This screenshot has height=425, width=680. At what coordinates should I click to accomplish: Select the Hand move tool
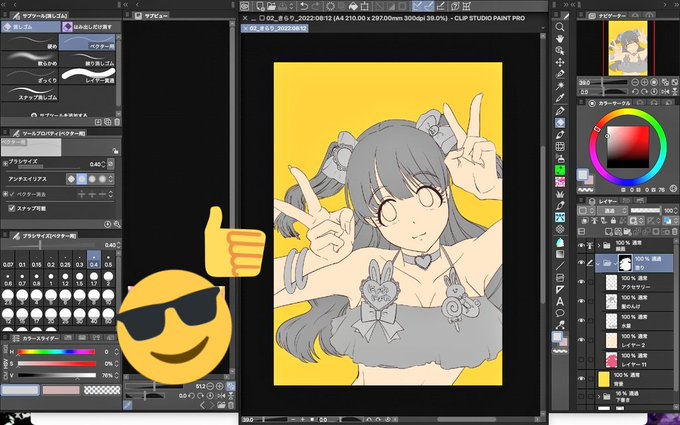(x=560, y=39)
